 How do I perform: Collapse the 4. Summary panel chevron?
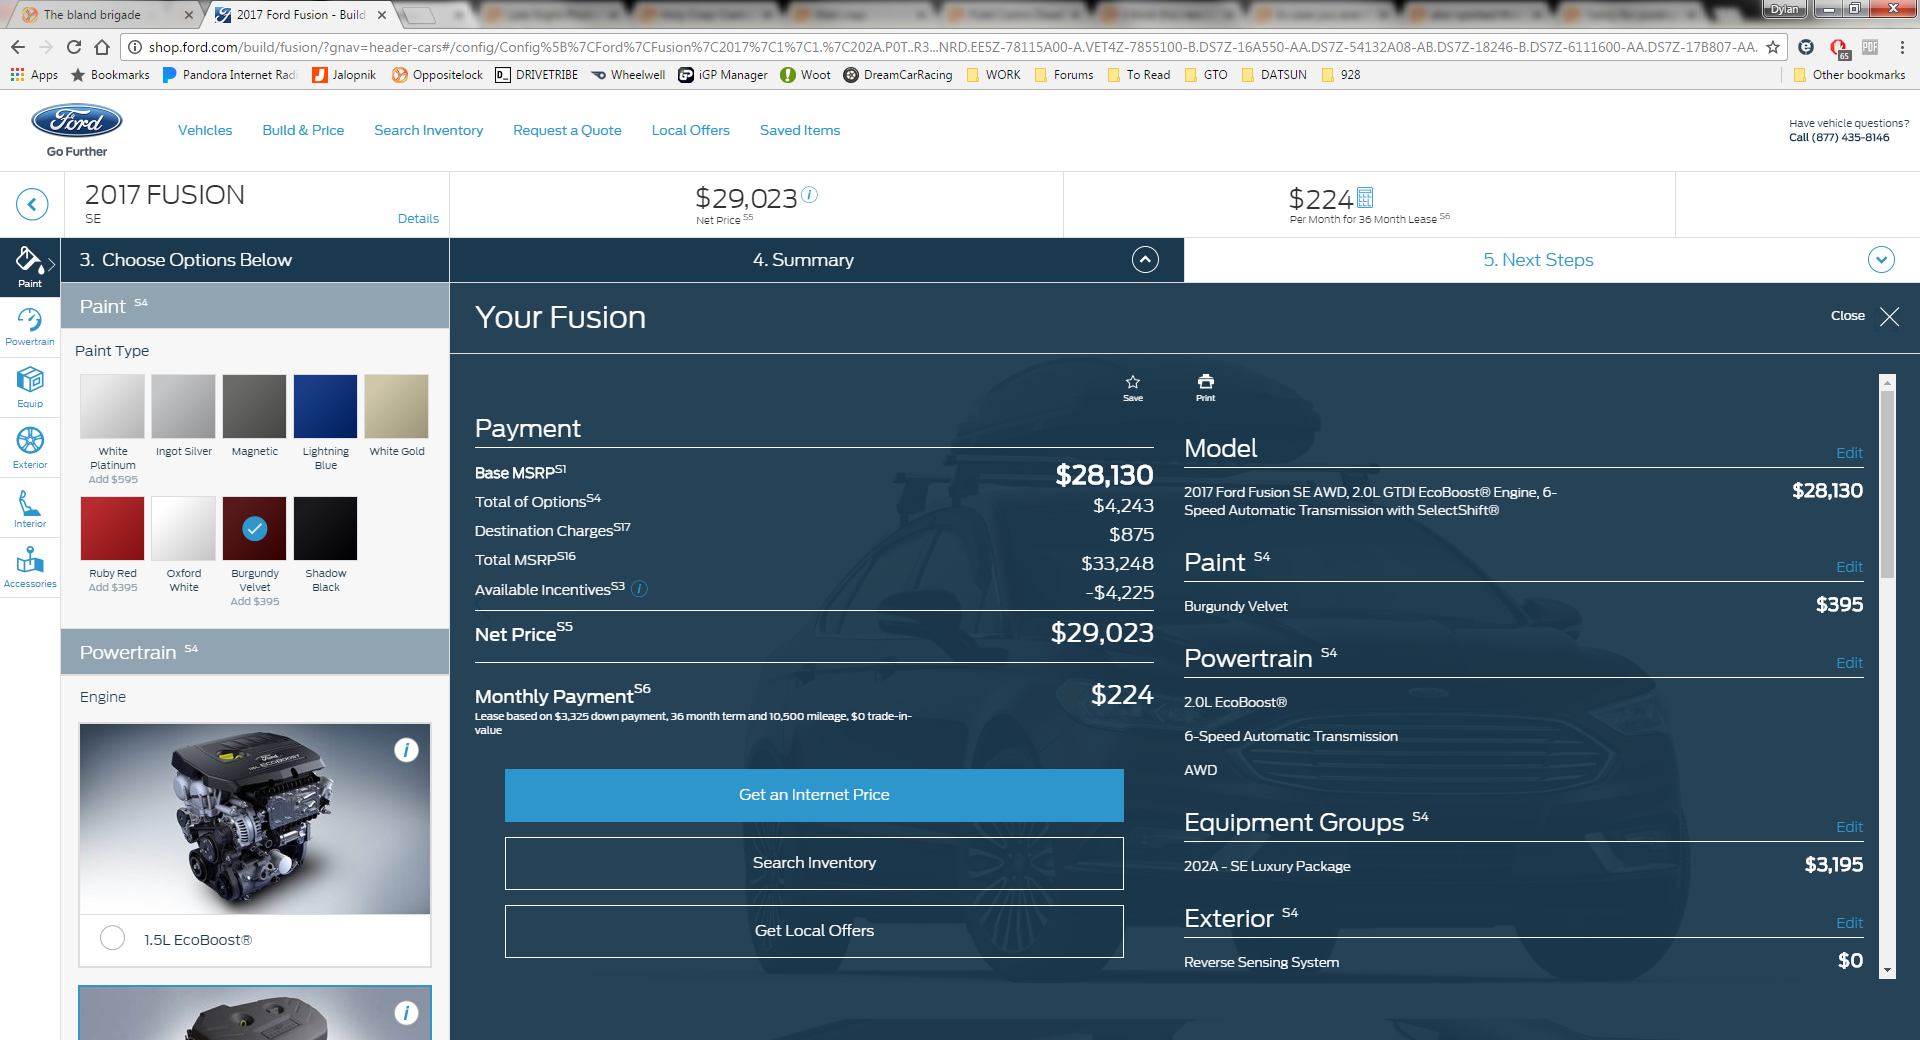[1145, 260]
